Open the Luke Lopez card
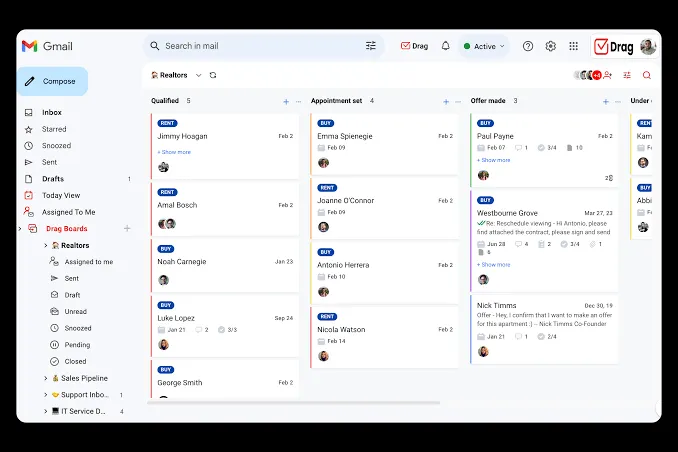This screenshot has height=452, width=678. pyautogui.click(x=225, y=326)
